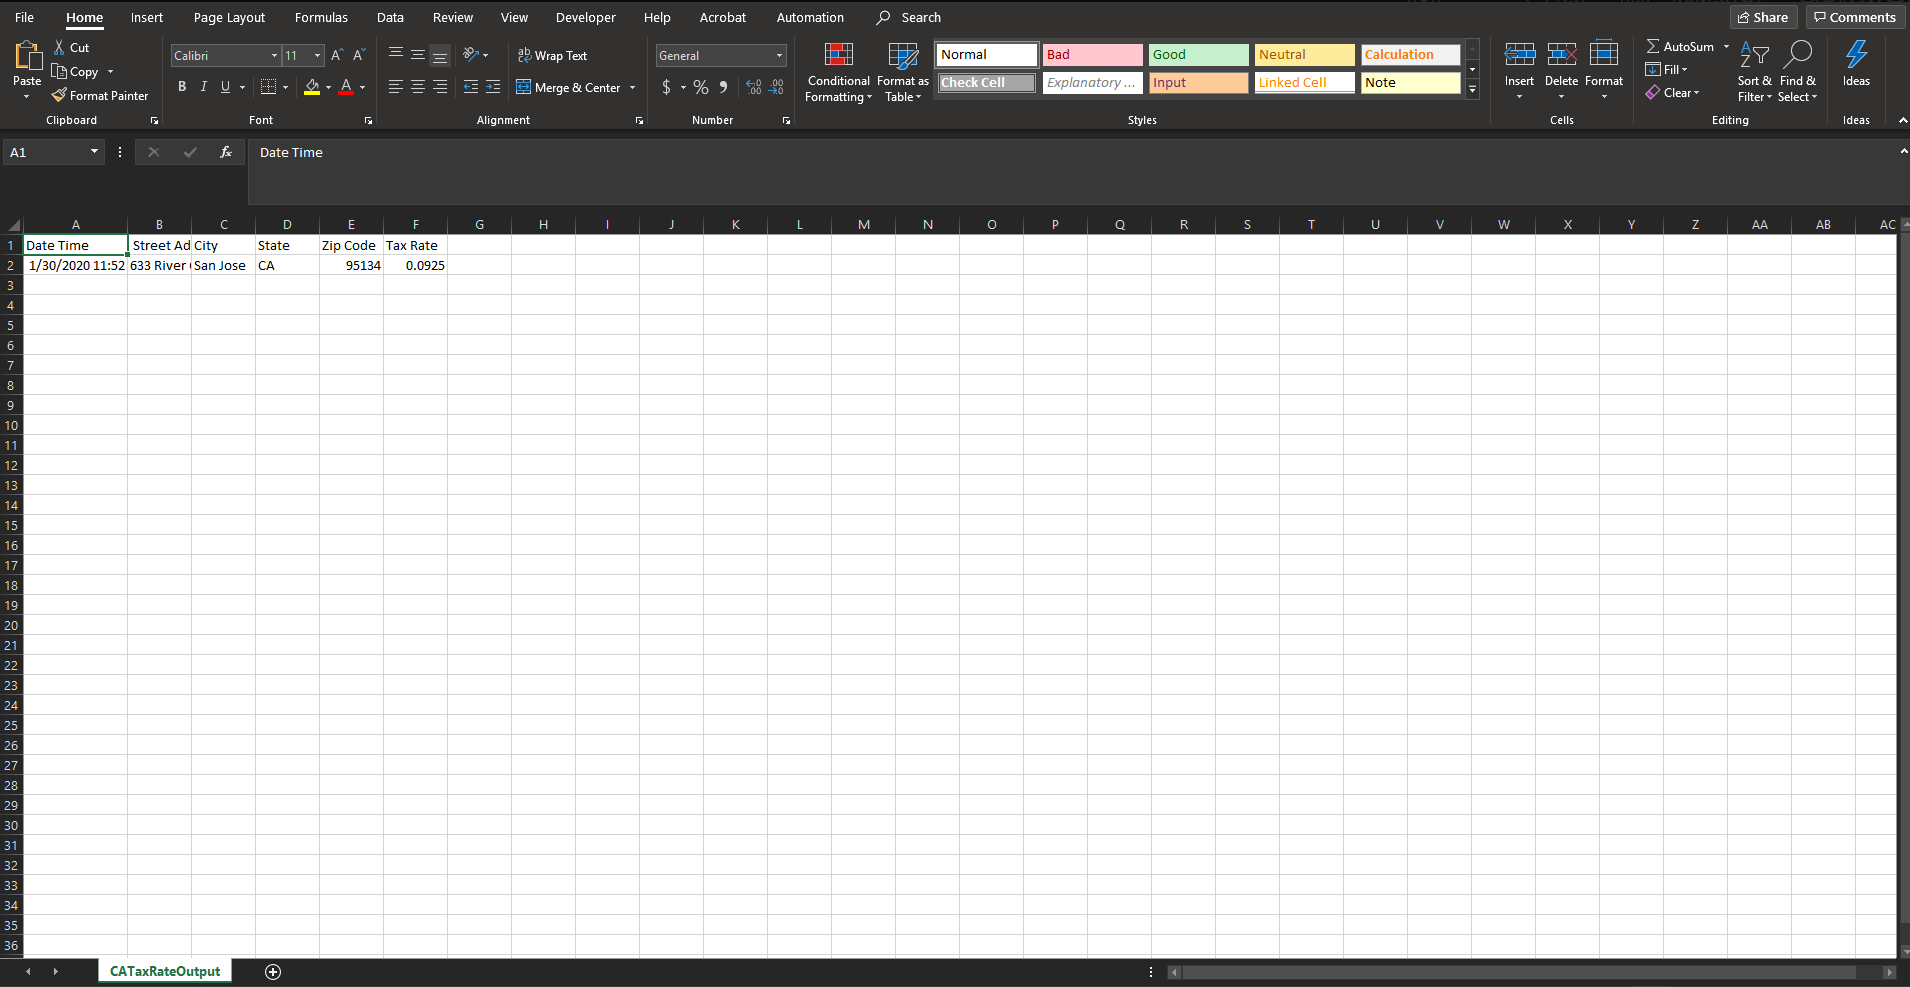This screenshot has height=987, width=1910.
Task: Toggle Italic formatting
Action: 204,87
